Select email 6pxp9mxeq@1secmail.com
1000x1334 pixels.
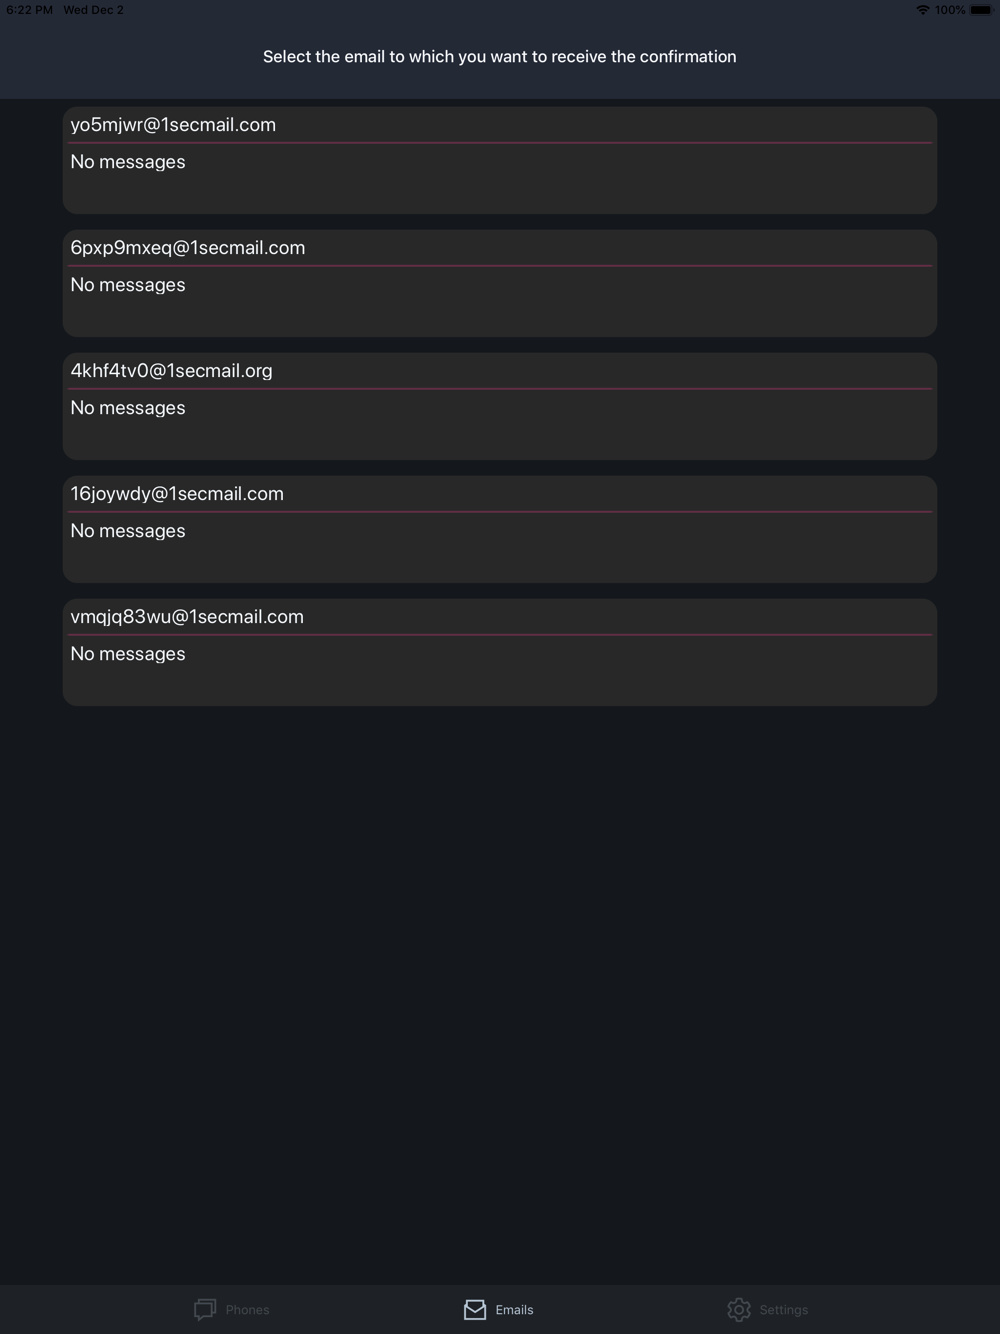click(x=188, y=248)
